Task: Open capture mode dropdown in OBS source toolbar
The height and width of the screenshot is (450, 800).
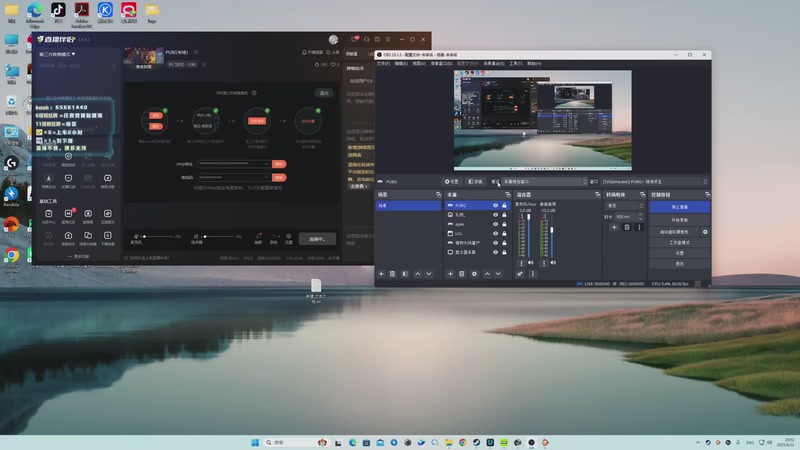Action: (545, 182)
